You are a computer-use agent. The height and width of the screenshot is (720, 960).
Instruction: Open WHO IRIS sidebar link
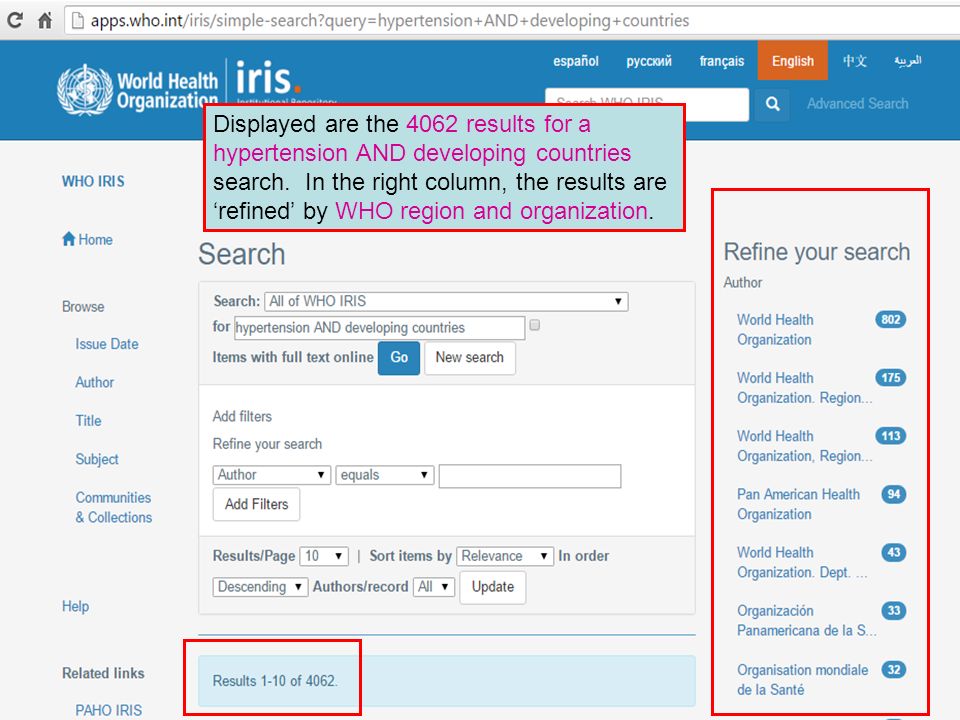point(93,182)
